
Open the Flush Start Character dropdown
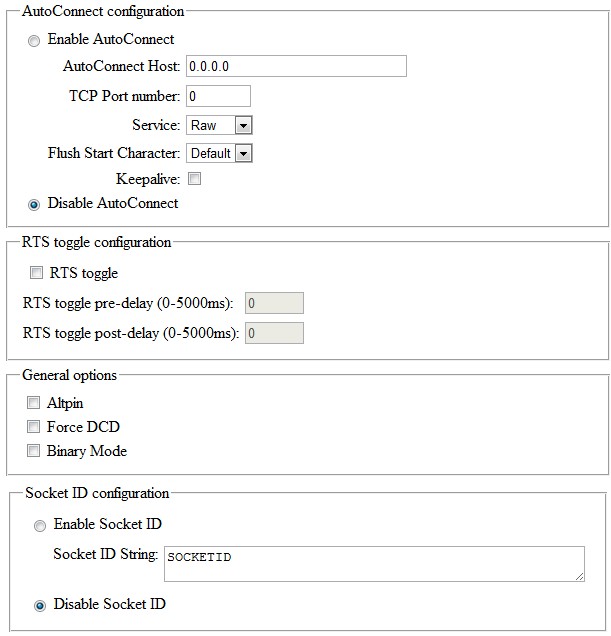pyautogui.click(x=219, y=153)
